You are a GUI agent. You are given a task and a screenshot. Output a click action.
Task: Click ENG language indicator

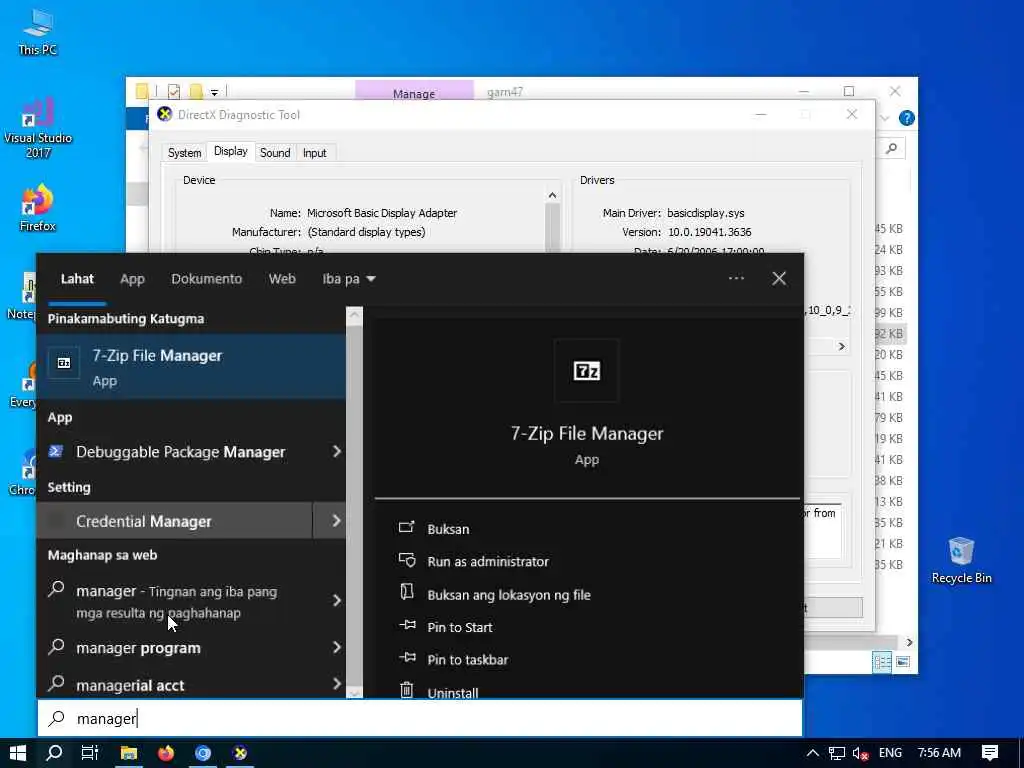click(890, 753)
